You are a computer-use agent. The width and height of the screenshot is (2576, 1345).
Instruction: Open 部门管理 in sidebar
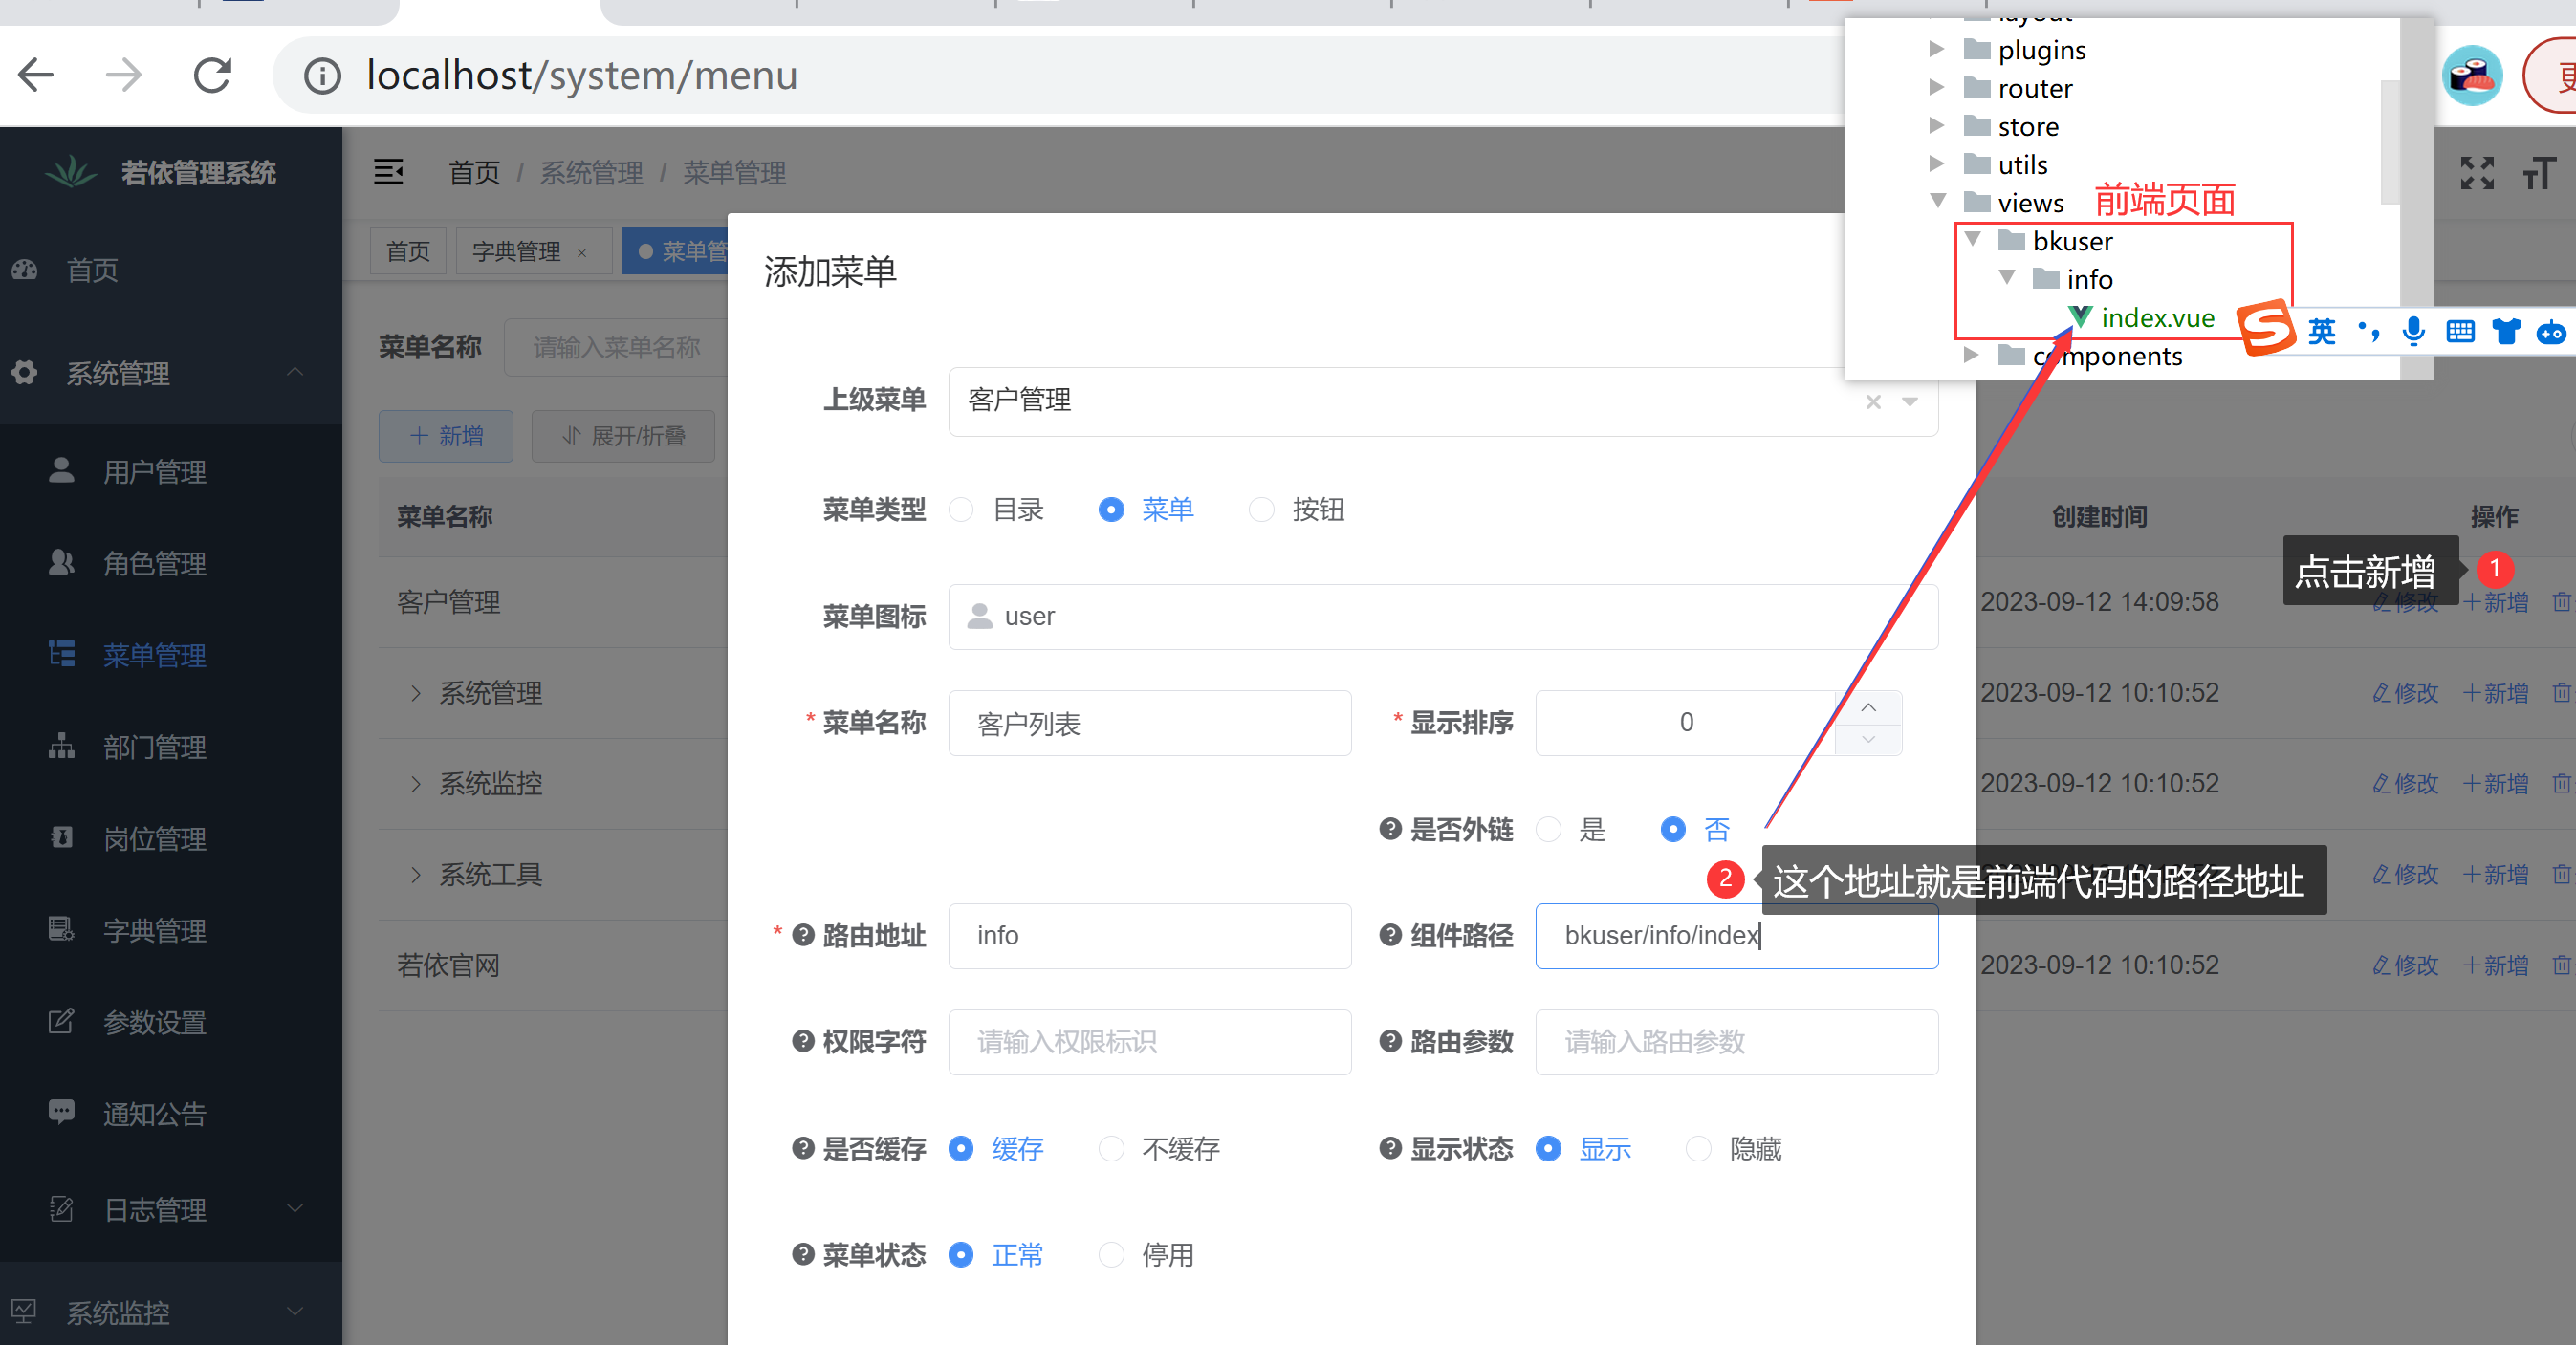[x=154, y=747]
